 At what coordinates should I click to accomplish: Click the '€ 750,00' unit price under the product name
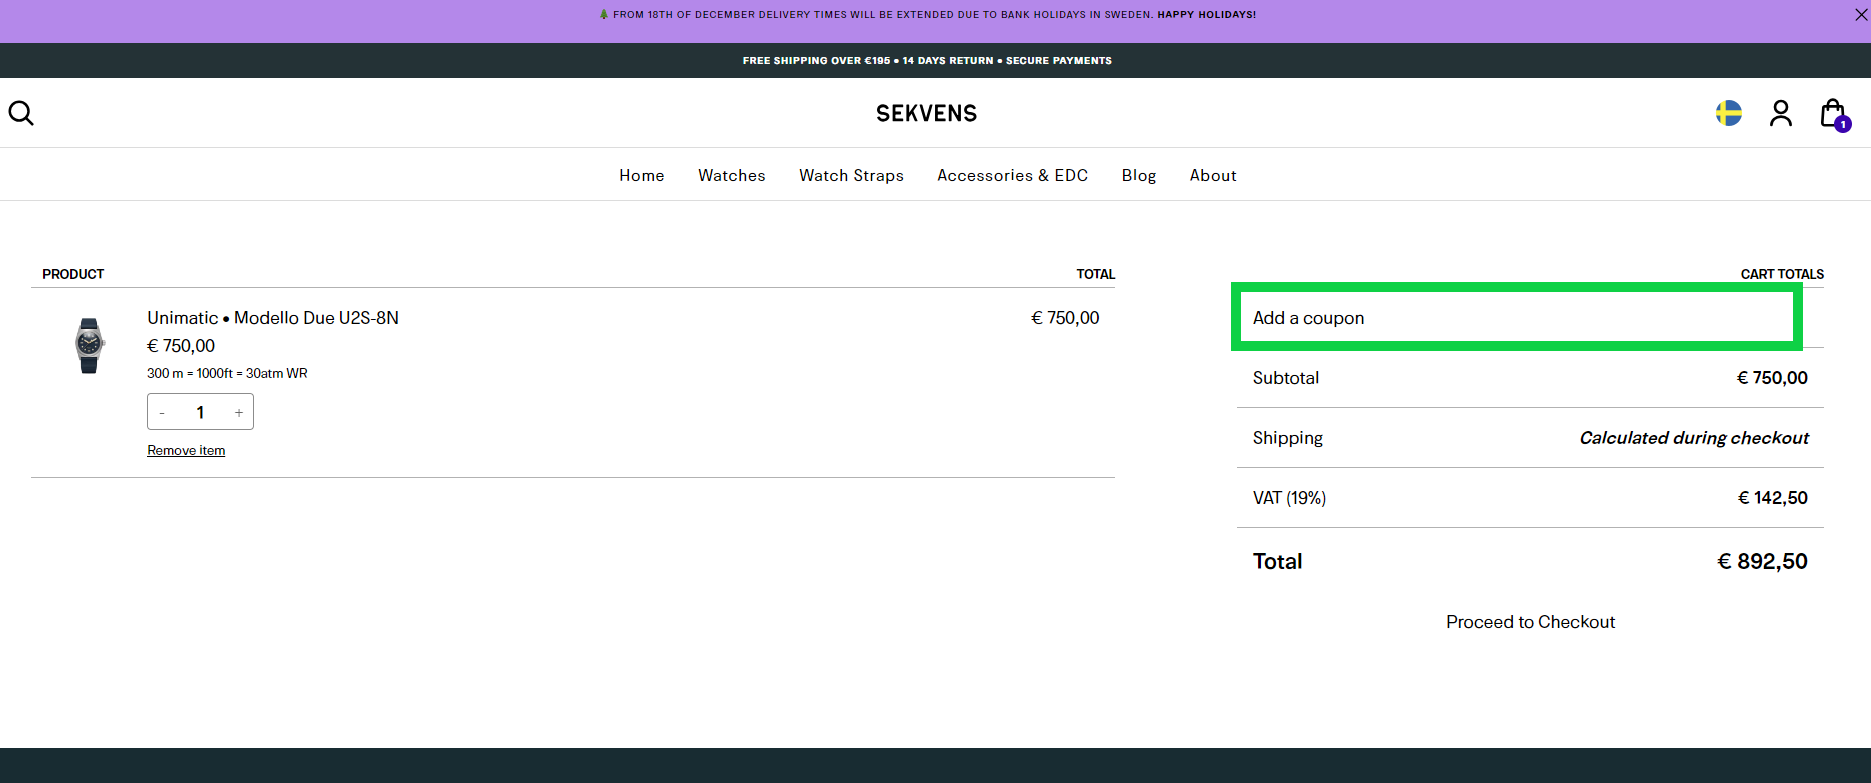(181, 346)
